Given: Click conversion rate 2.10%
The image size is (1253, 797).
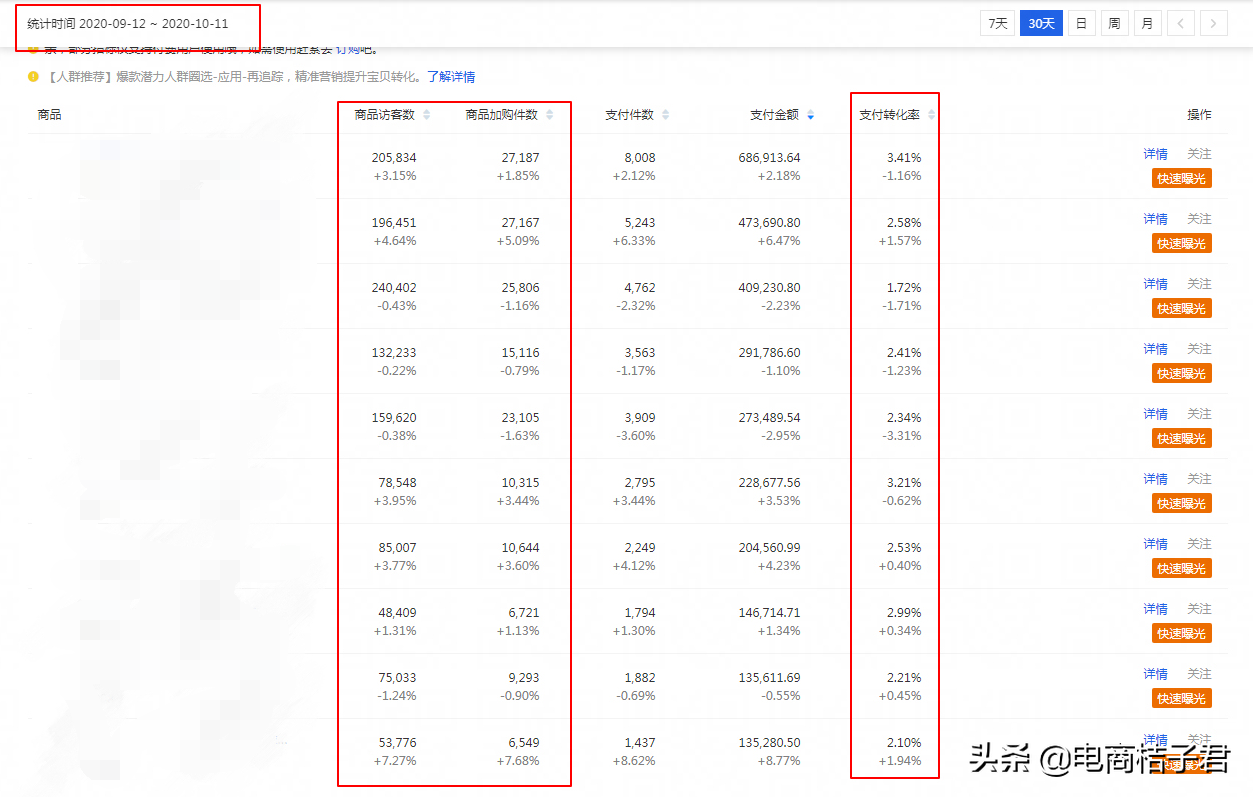Looking at the screenshot, I should pos(904,743).
